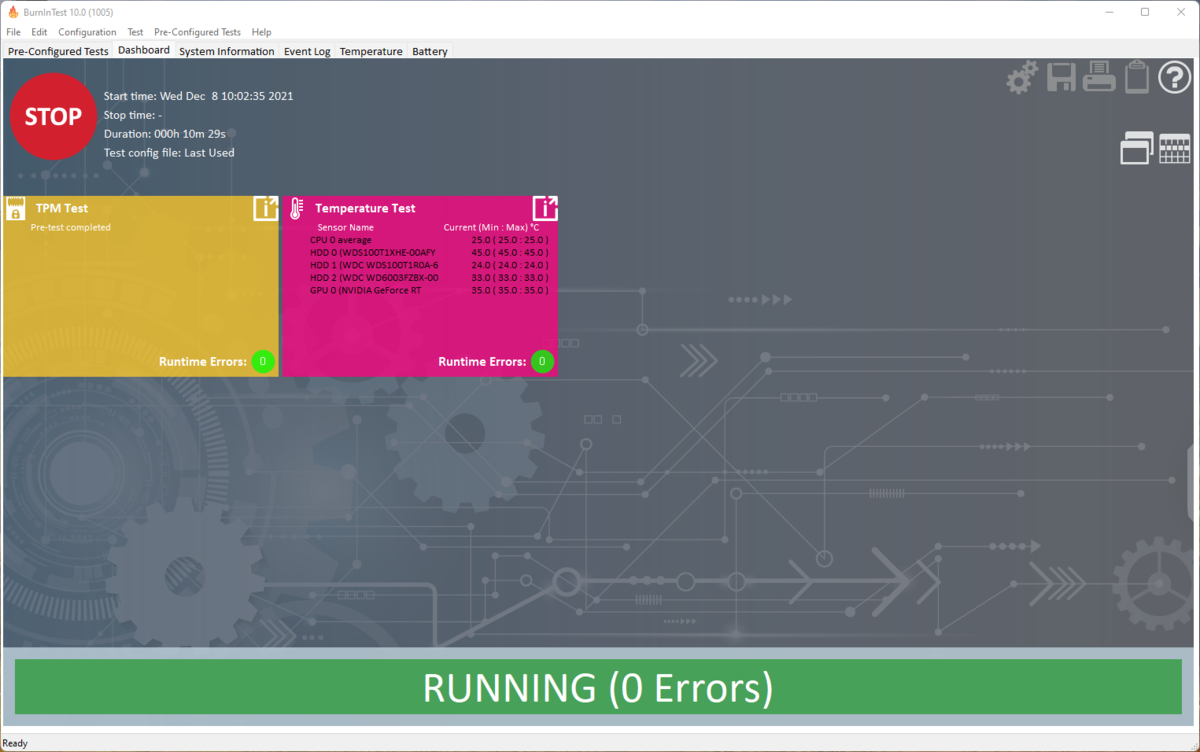Open the Test menu
Screen dimensions: 1200x752
[x=135, y=32]
